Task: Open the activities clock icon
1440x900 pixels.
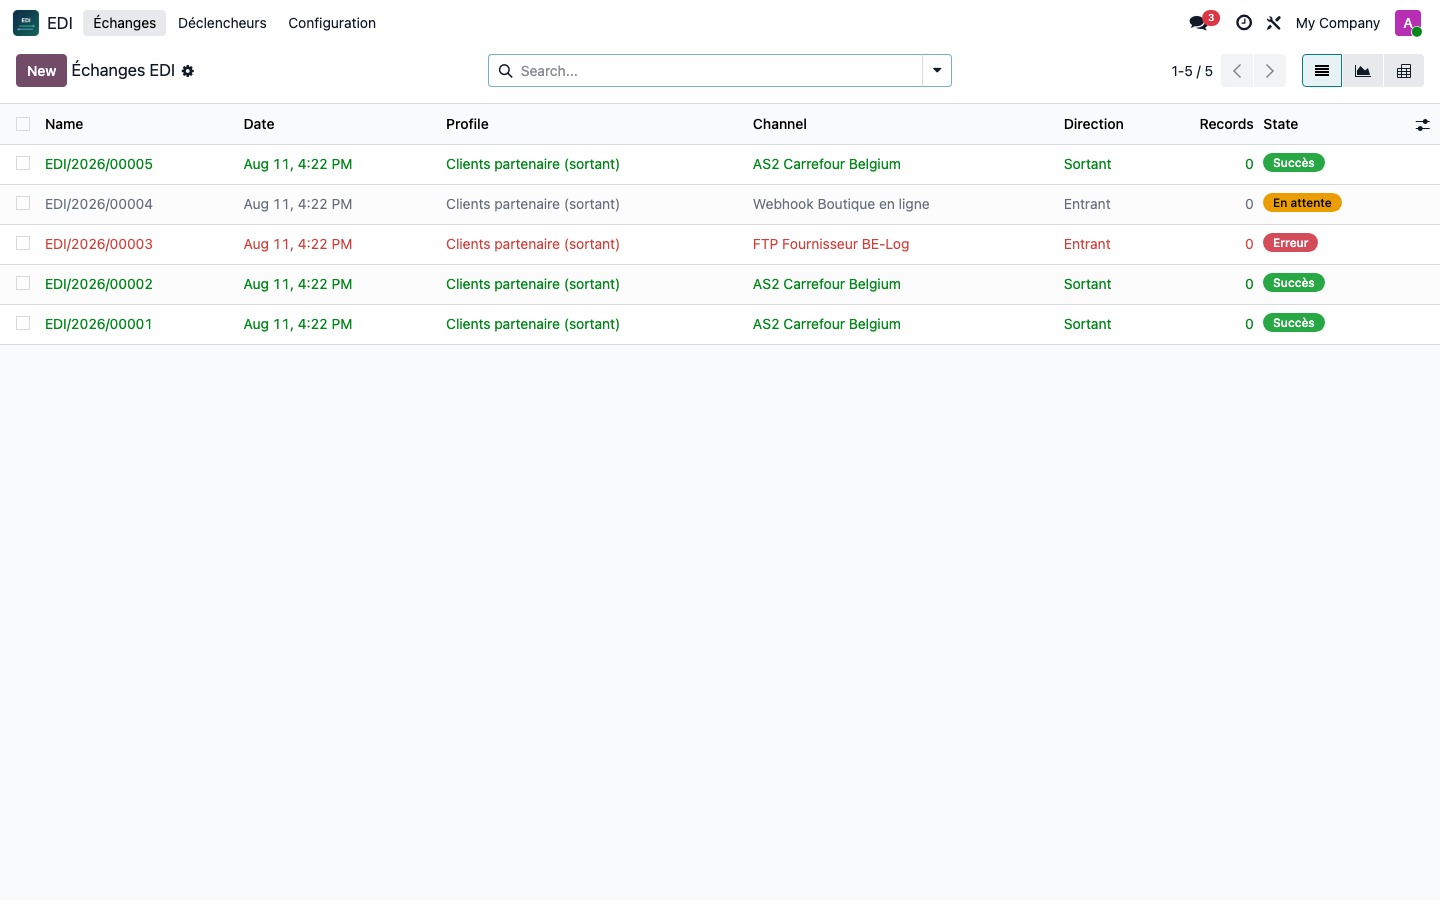Action: coord(1244,23)
